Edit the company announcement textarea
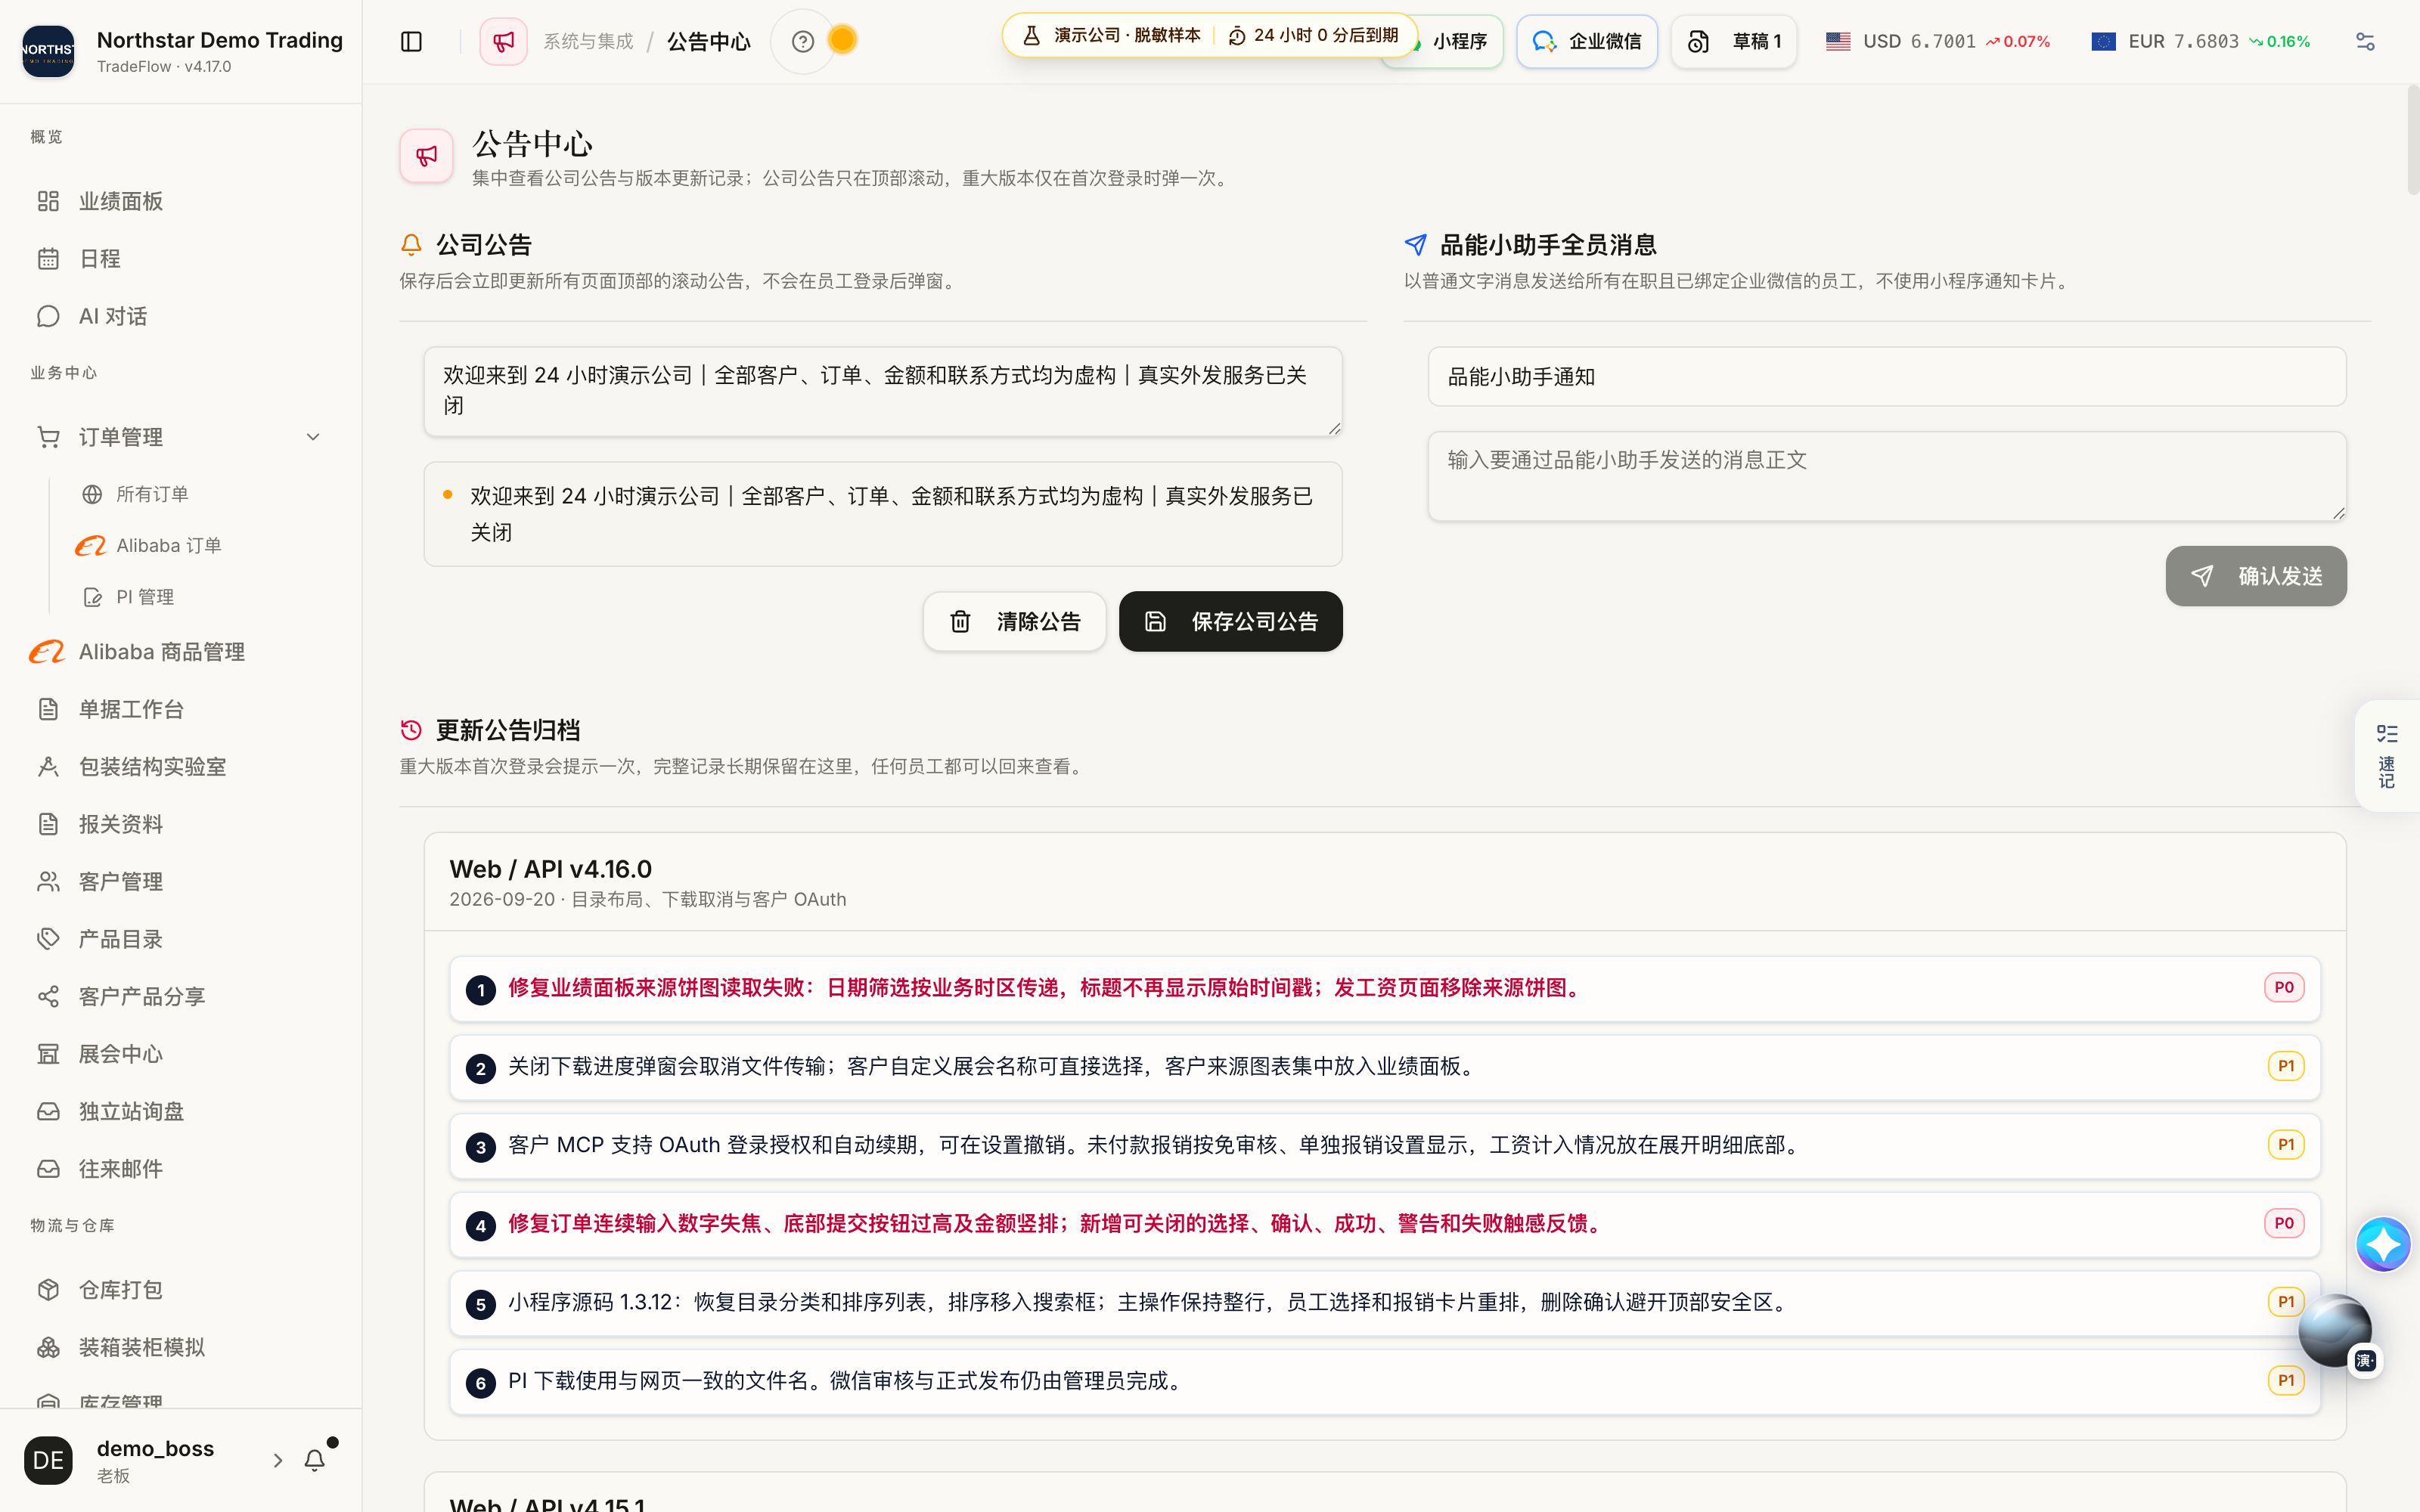2420x1512 pixels. point(882,391)
